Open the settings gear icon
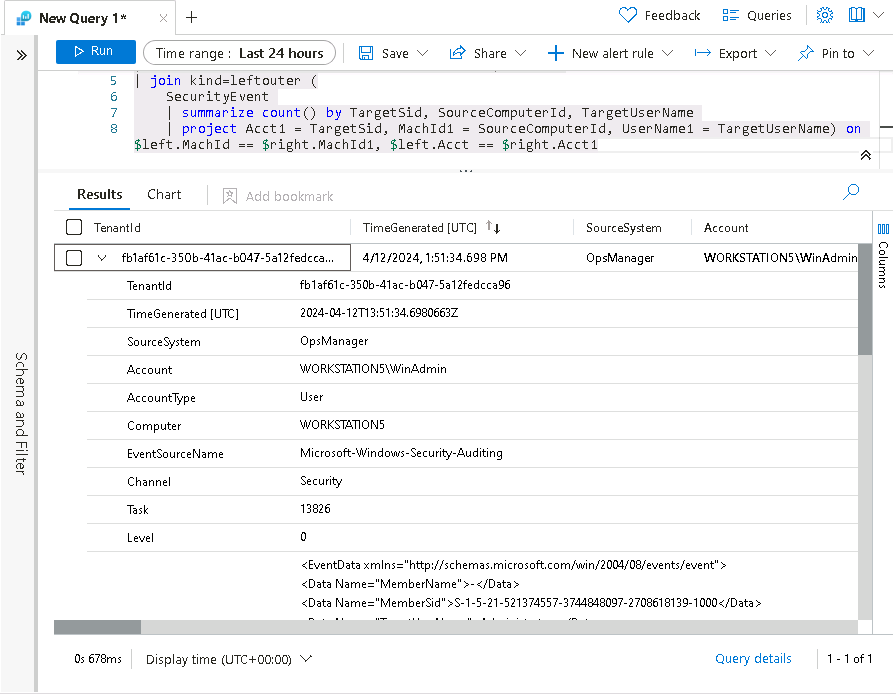The image size is (896, 694). point(825,15)
